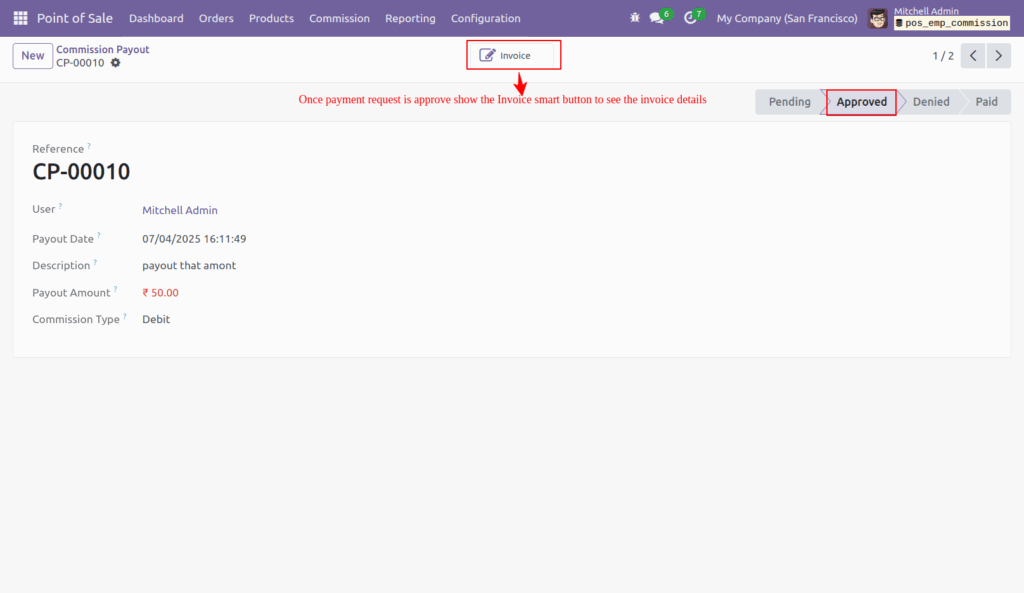Go to the previous record arrow
The image size is (1024, 593).
[x=972, y=56]
